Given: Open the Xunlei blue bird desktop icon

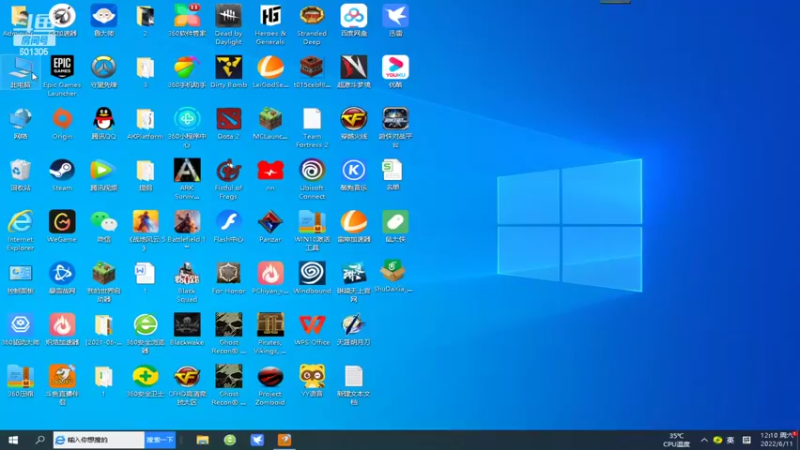Looking at the screenshot, I should click(395, 16).
